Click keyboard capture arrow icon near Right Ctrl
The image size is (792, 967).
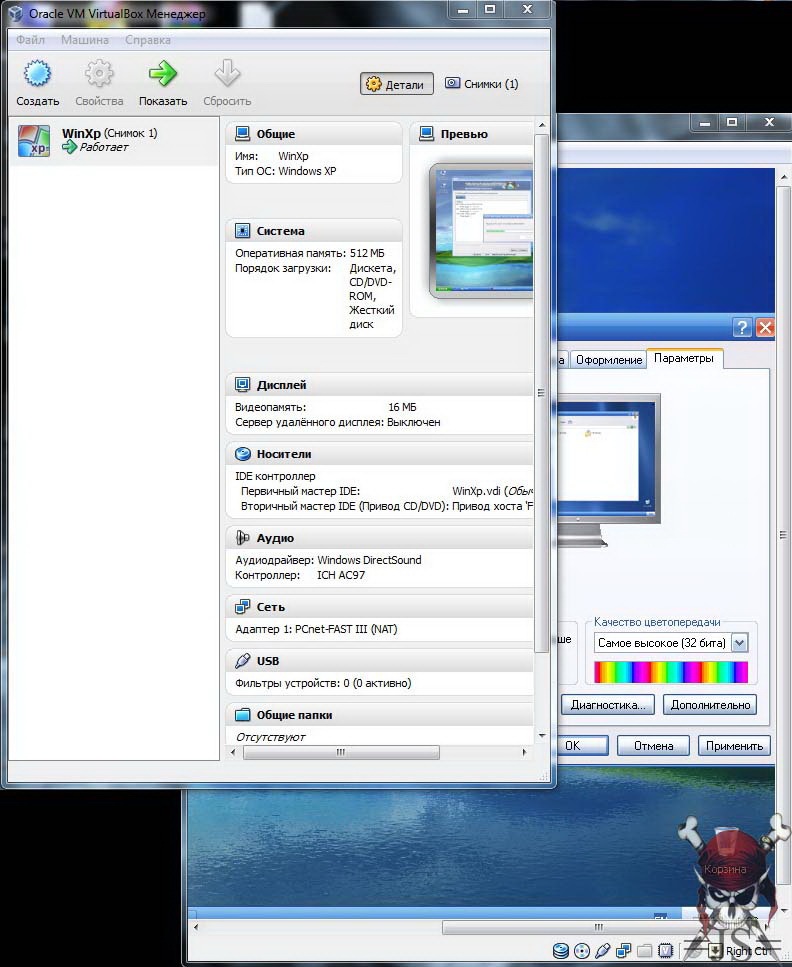tap(714, 951)
